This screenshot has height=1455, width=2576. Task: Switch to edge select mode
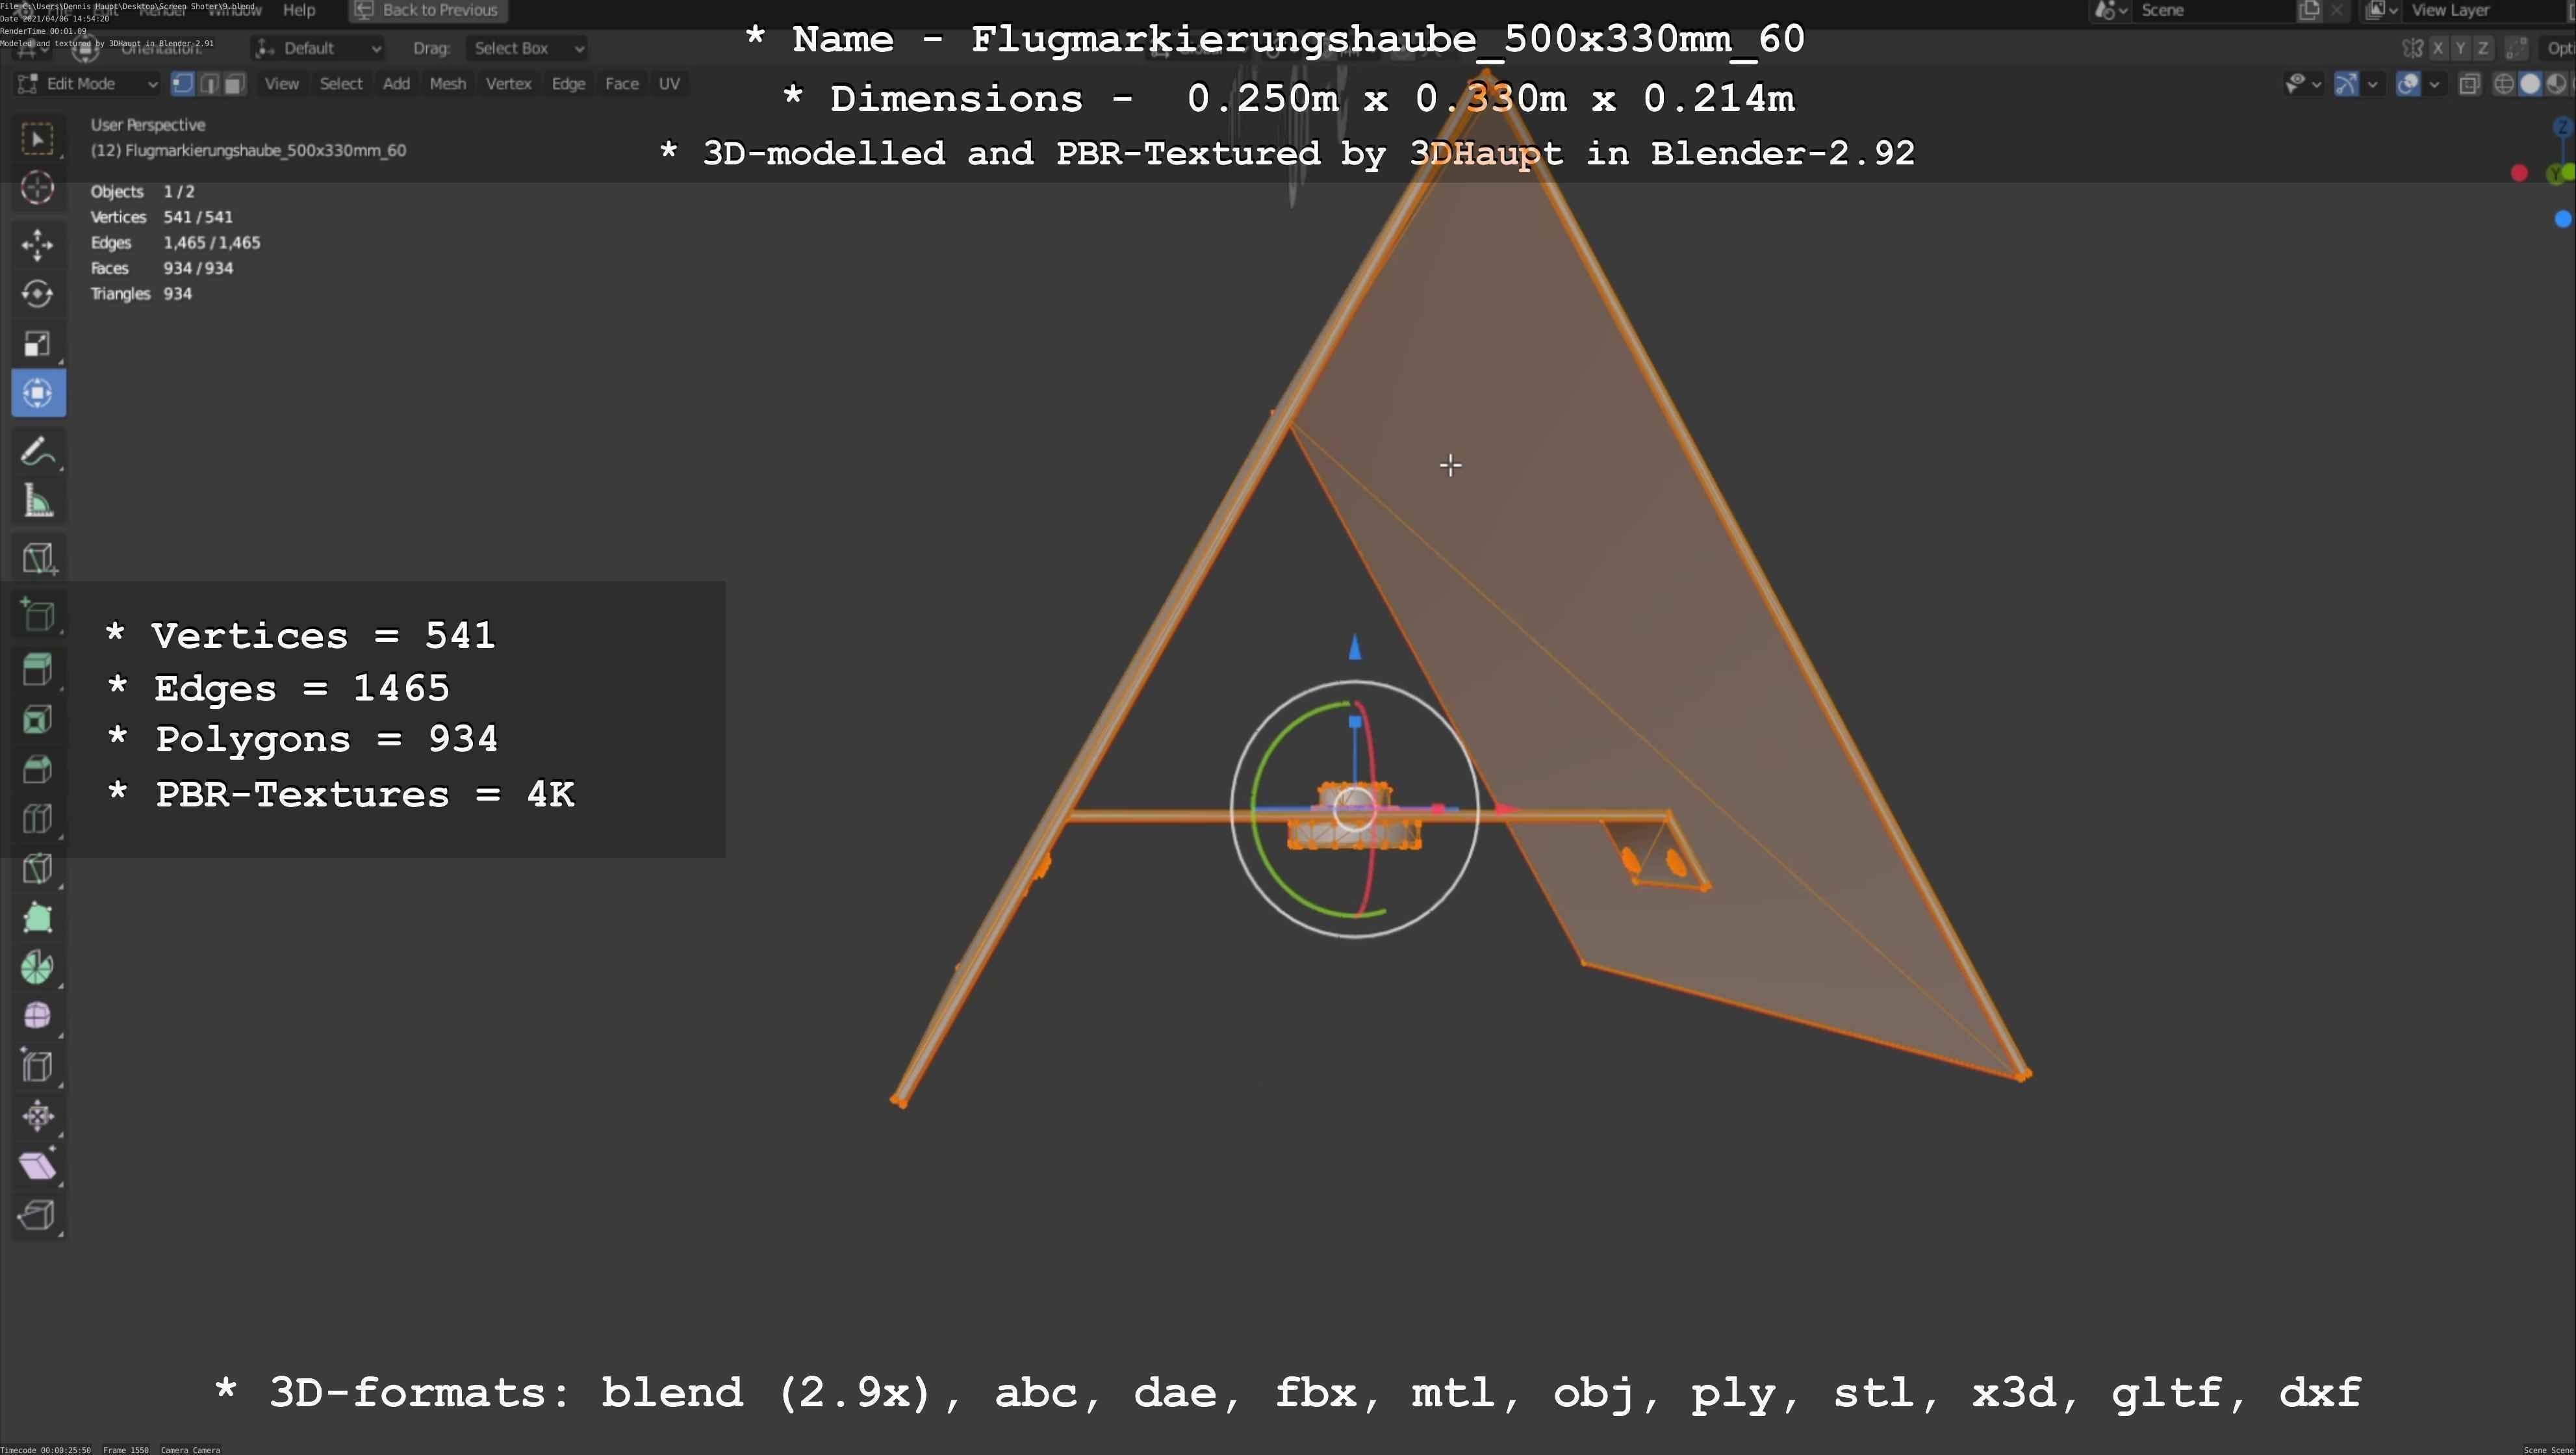[x=209, y=84]
